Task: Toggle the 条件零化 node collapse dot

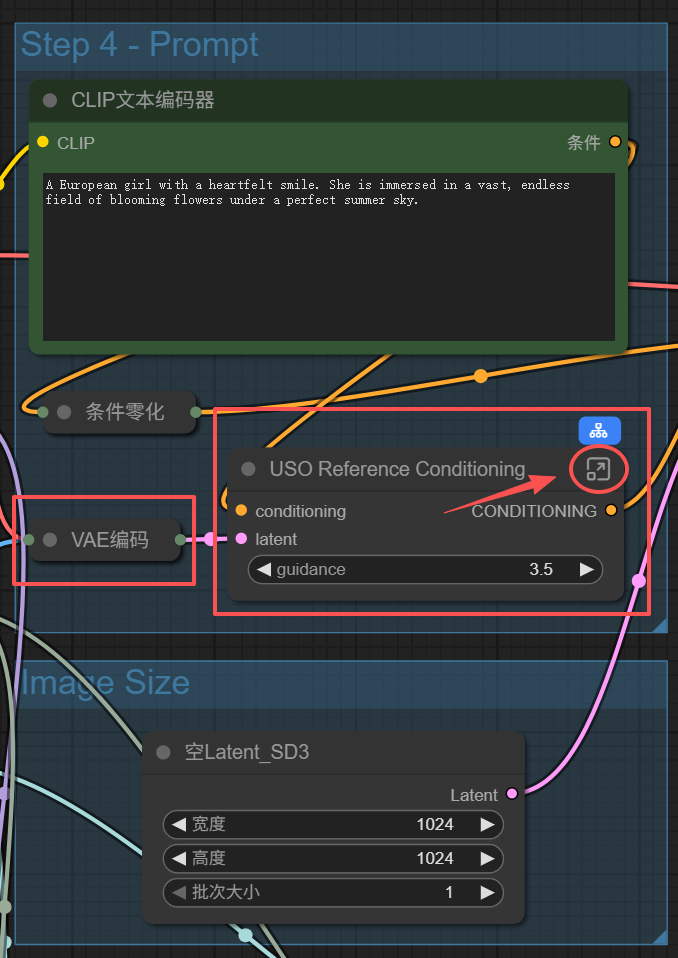Action: point(64,412)
